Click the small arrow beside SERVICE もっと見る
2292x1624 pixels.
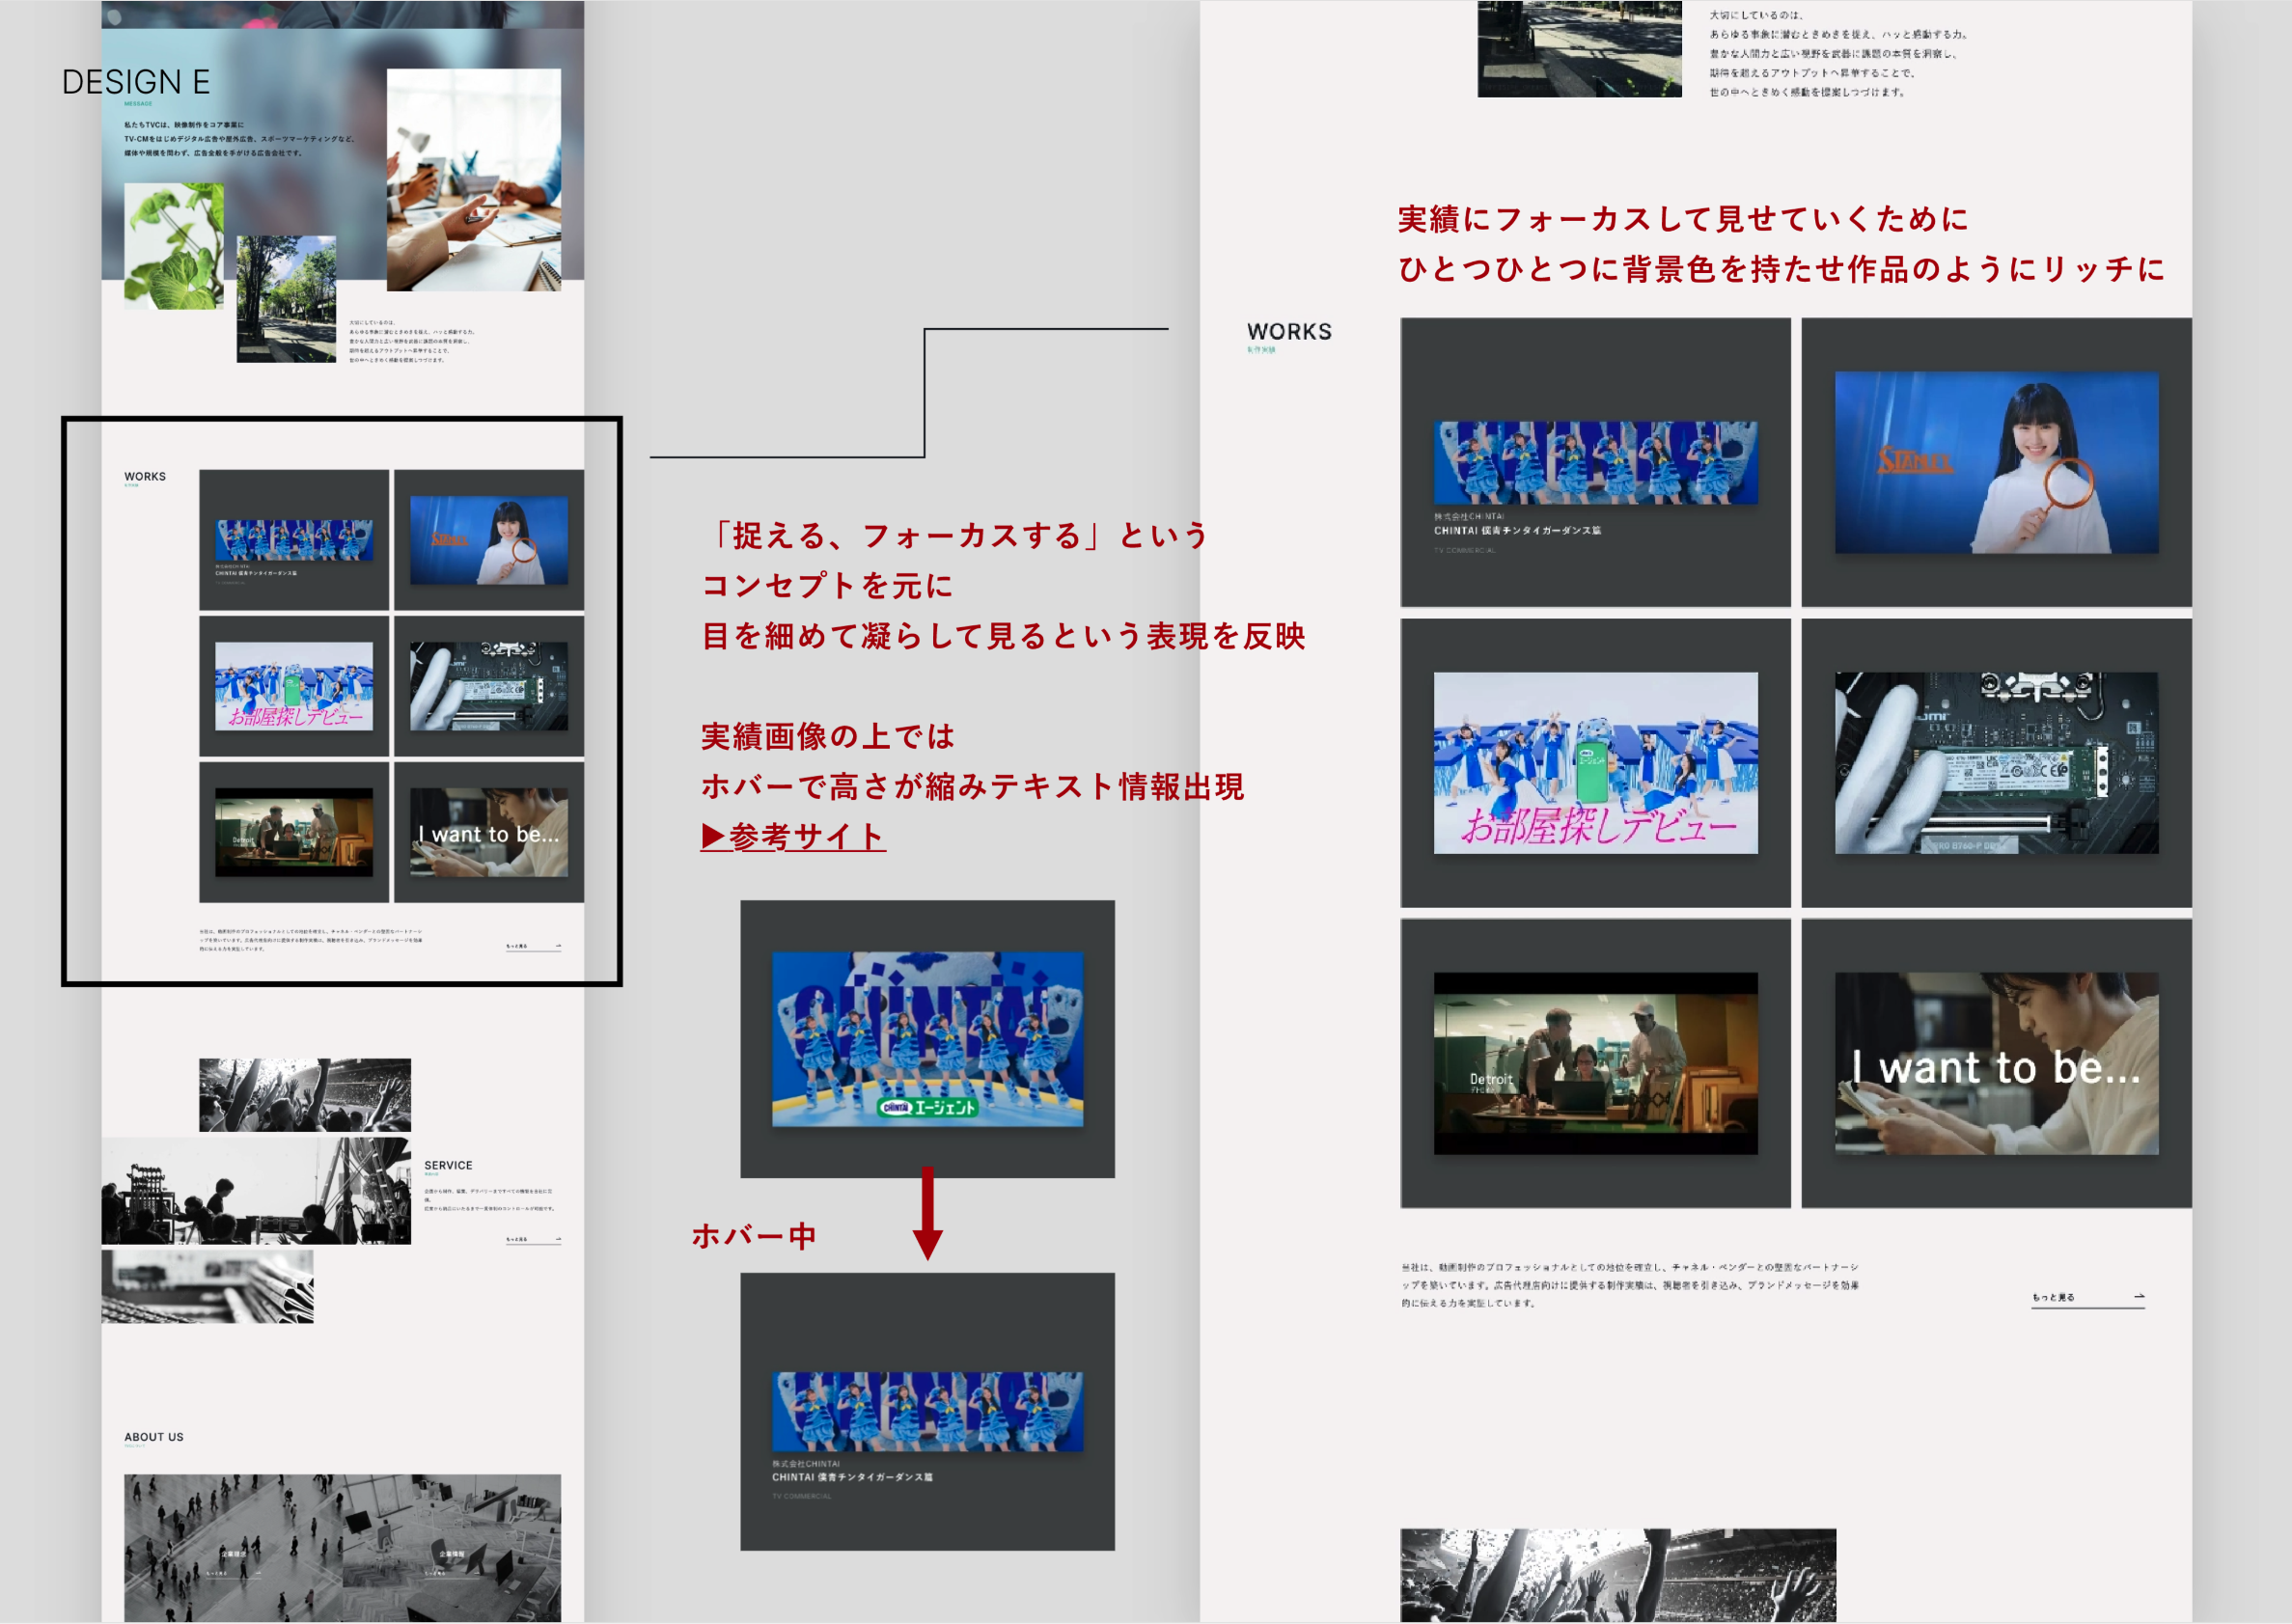(x=557, y=1239)
